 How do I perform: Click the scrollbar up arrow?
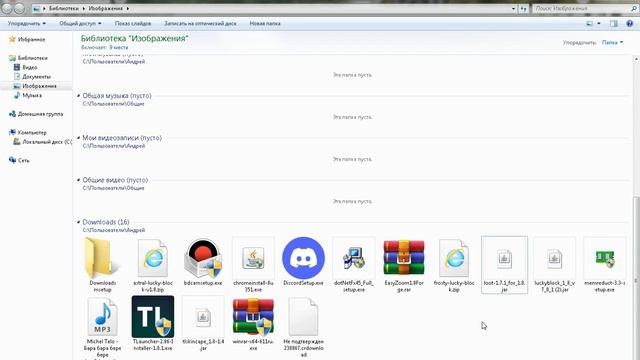pos(636,60)
